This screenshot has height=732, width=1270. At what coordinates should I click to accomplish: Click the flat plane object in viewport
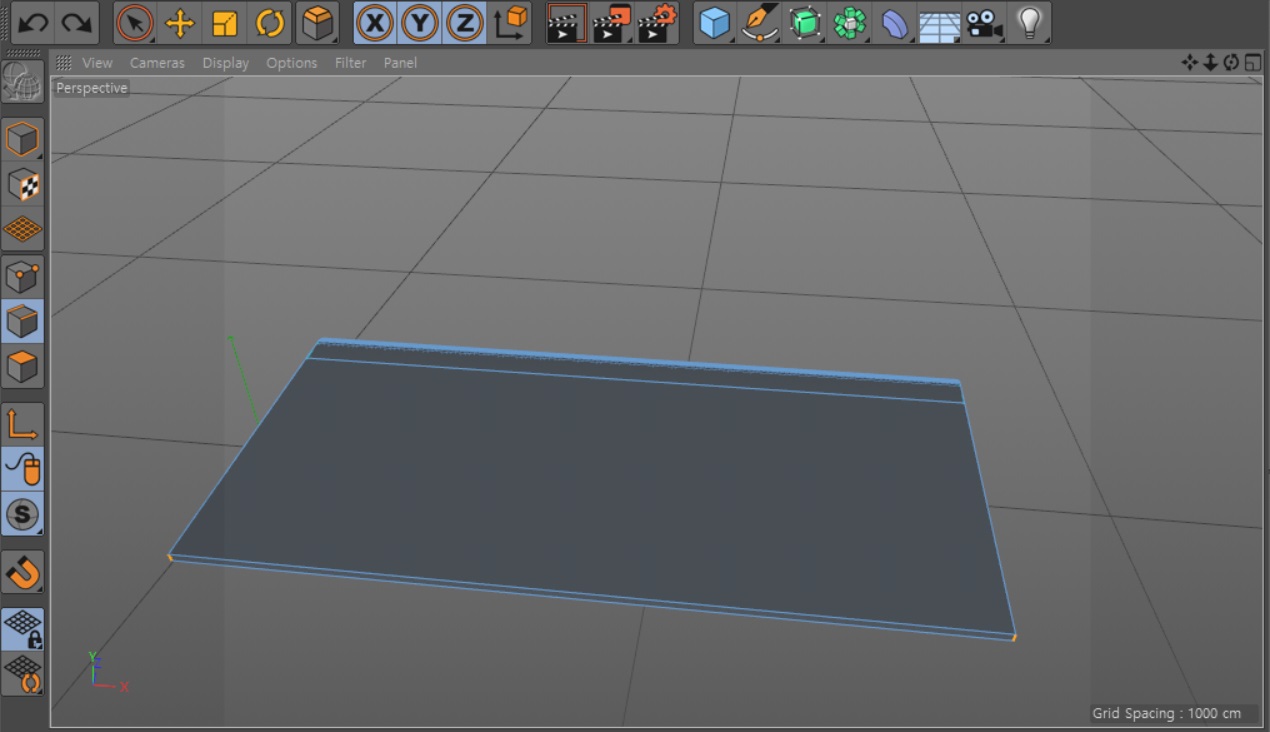point(600,490)
